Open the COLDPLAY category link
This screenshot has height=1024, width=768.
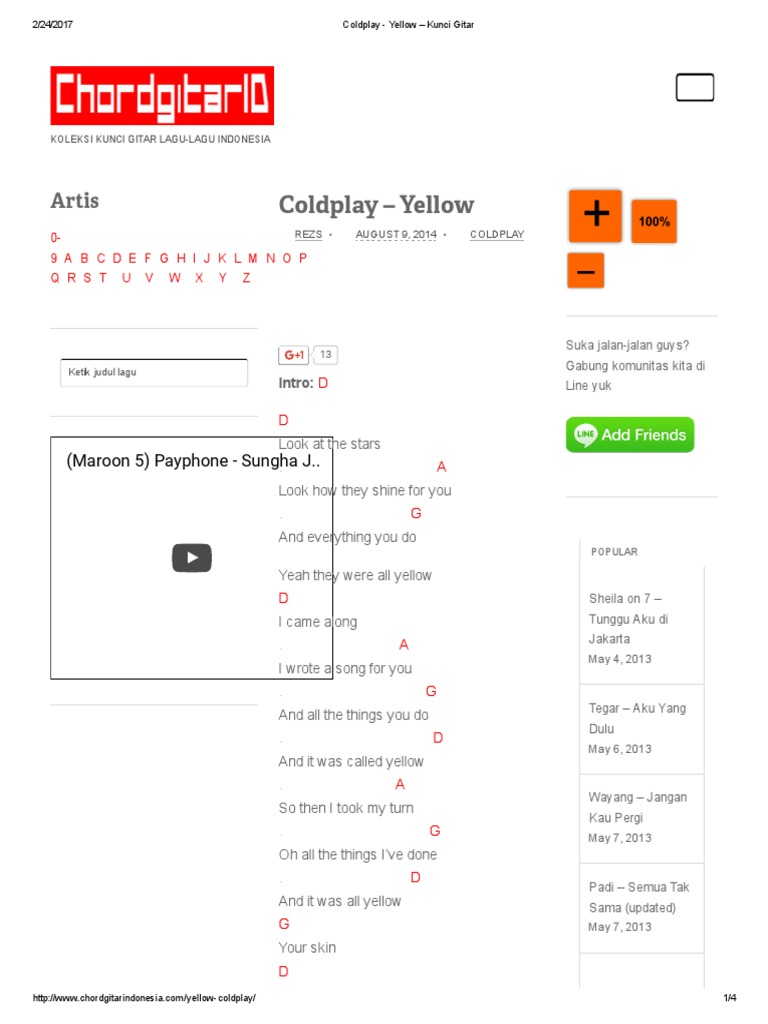[x=497, y=234]
